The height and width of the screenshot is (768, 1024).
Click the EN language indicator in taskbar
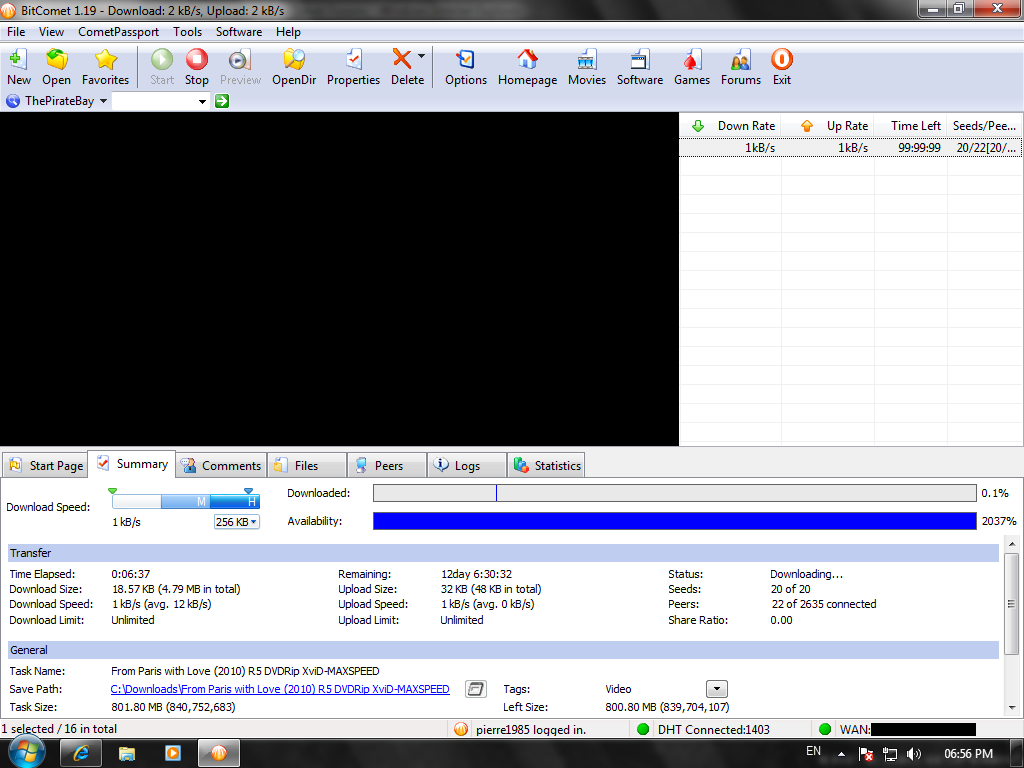pos(813,751)
